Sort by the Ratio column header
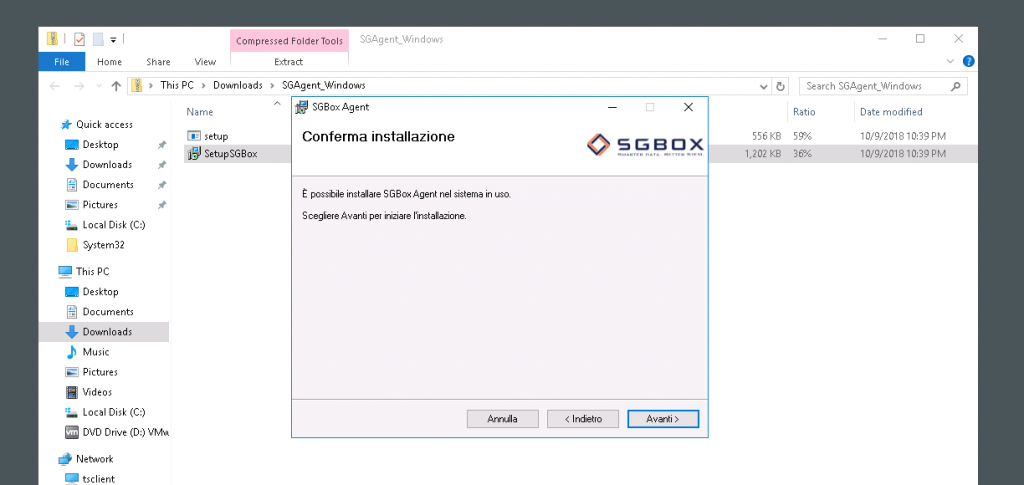This screenshot has width=1024, height=485. [804, 112]
